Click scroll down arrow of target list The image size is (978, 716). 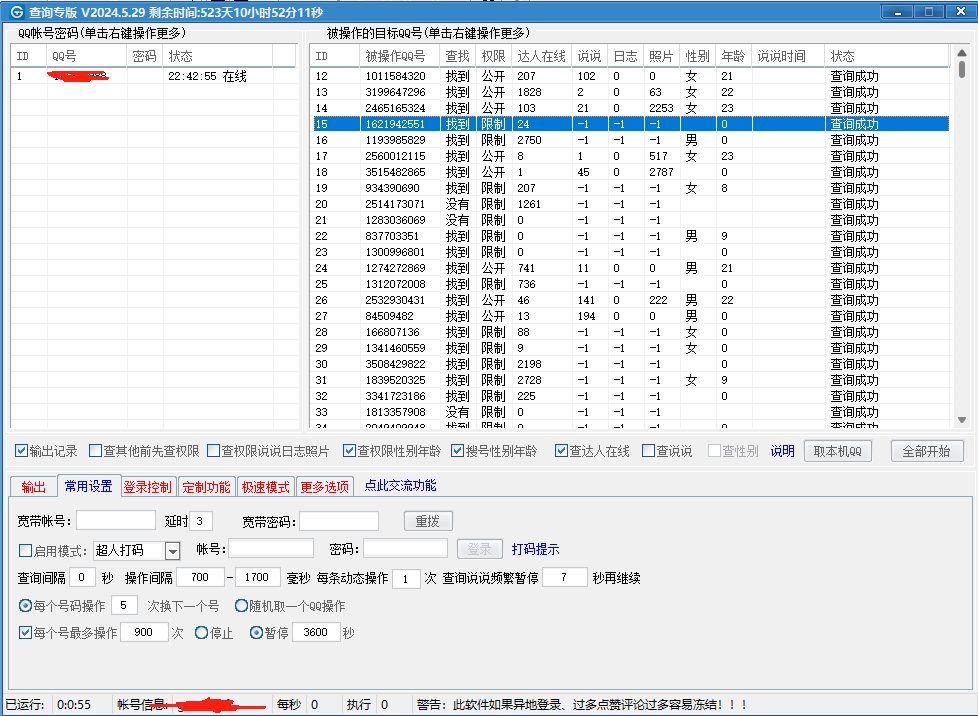point(962,420)
